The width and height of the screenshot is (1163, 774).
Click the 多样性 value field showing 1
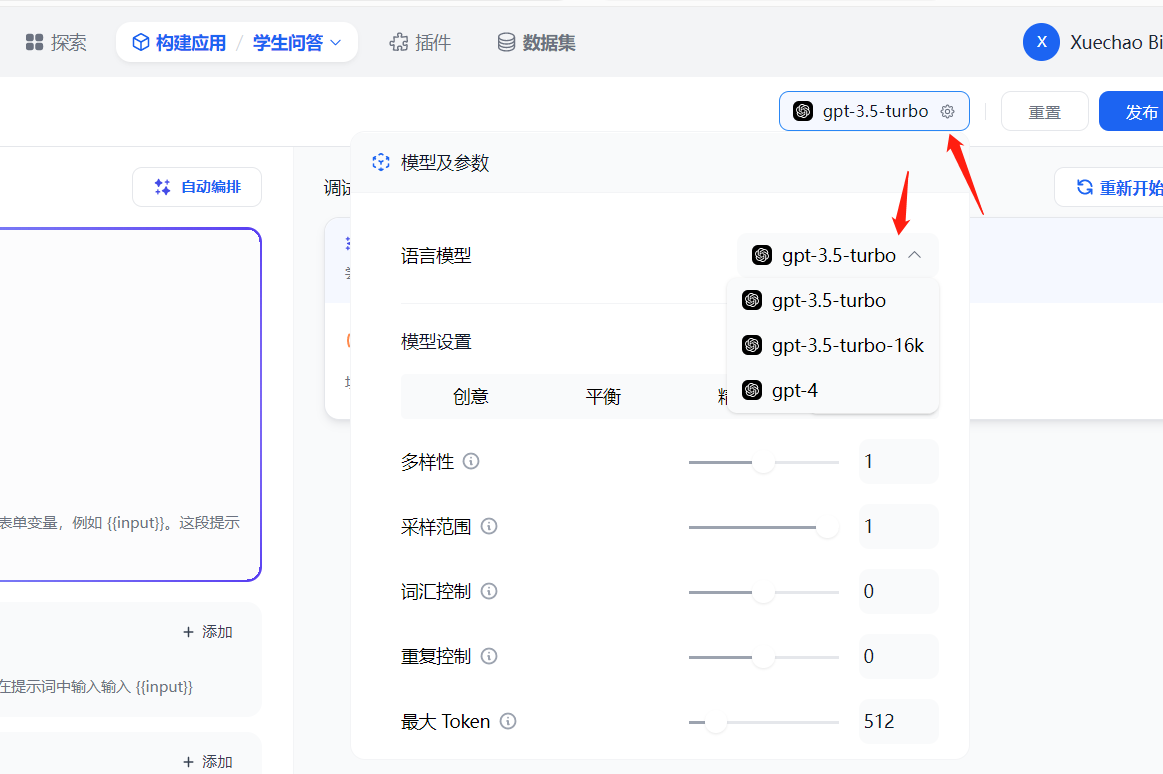898,461
